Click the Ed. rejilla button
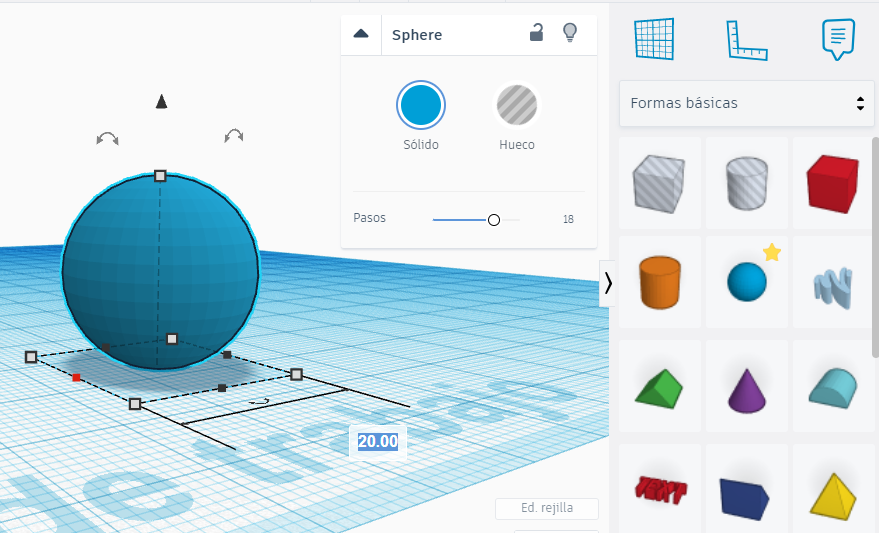Viewport: 879px width, 533px height. (x=547, y=508)
